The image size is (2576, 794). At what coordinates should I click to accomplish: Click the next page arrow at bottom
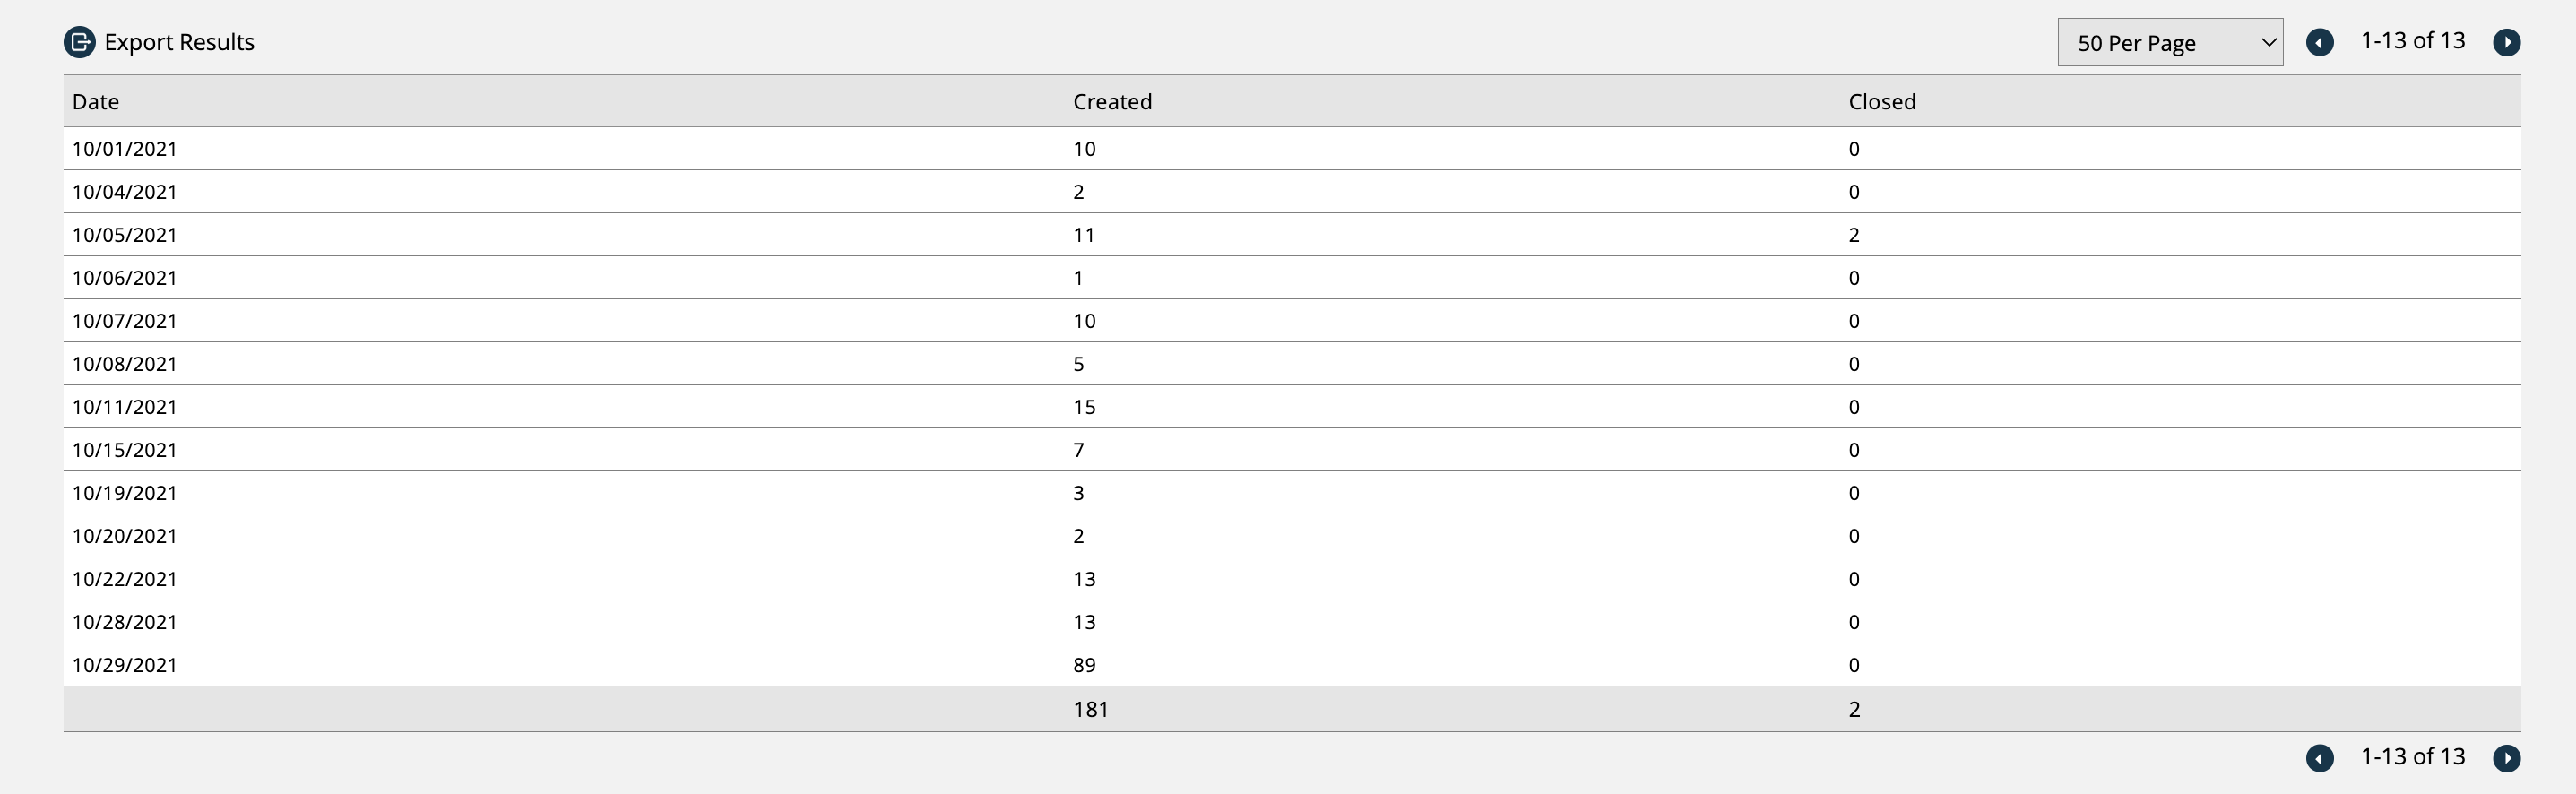[2507, 758]
